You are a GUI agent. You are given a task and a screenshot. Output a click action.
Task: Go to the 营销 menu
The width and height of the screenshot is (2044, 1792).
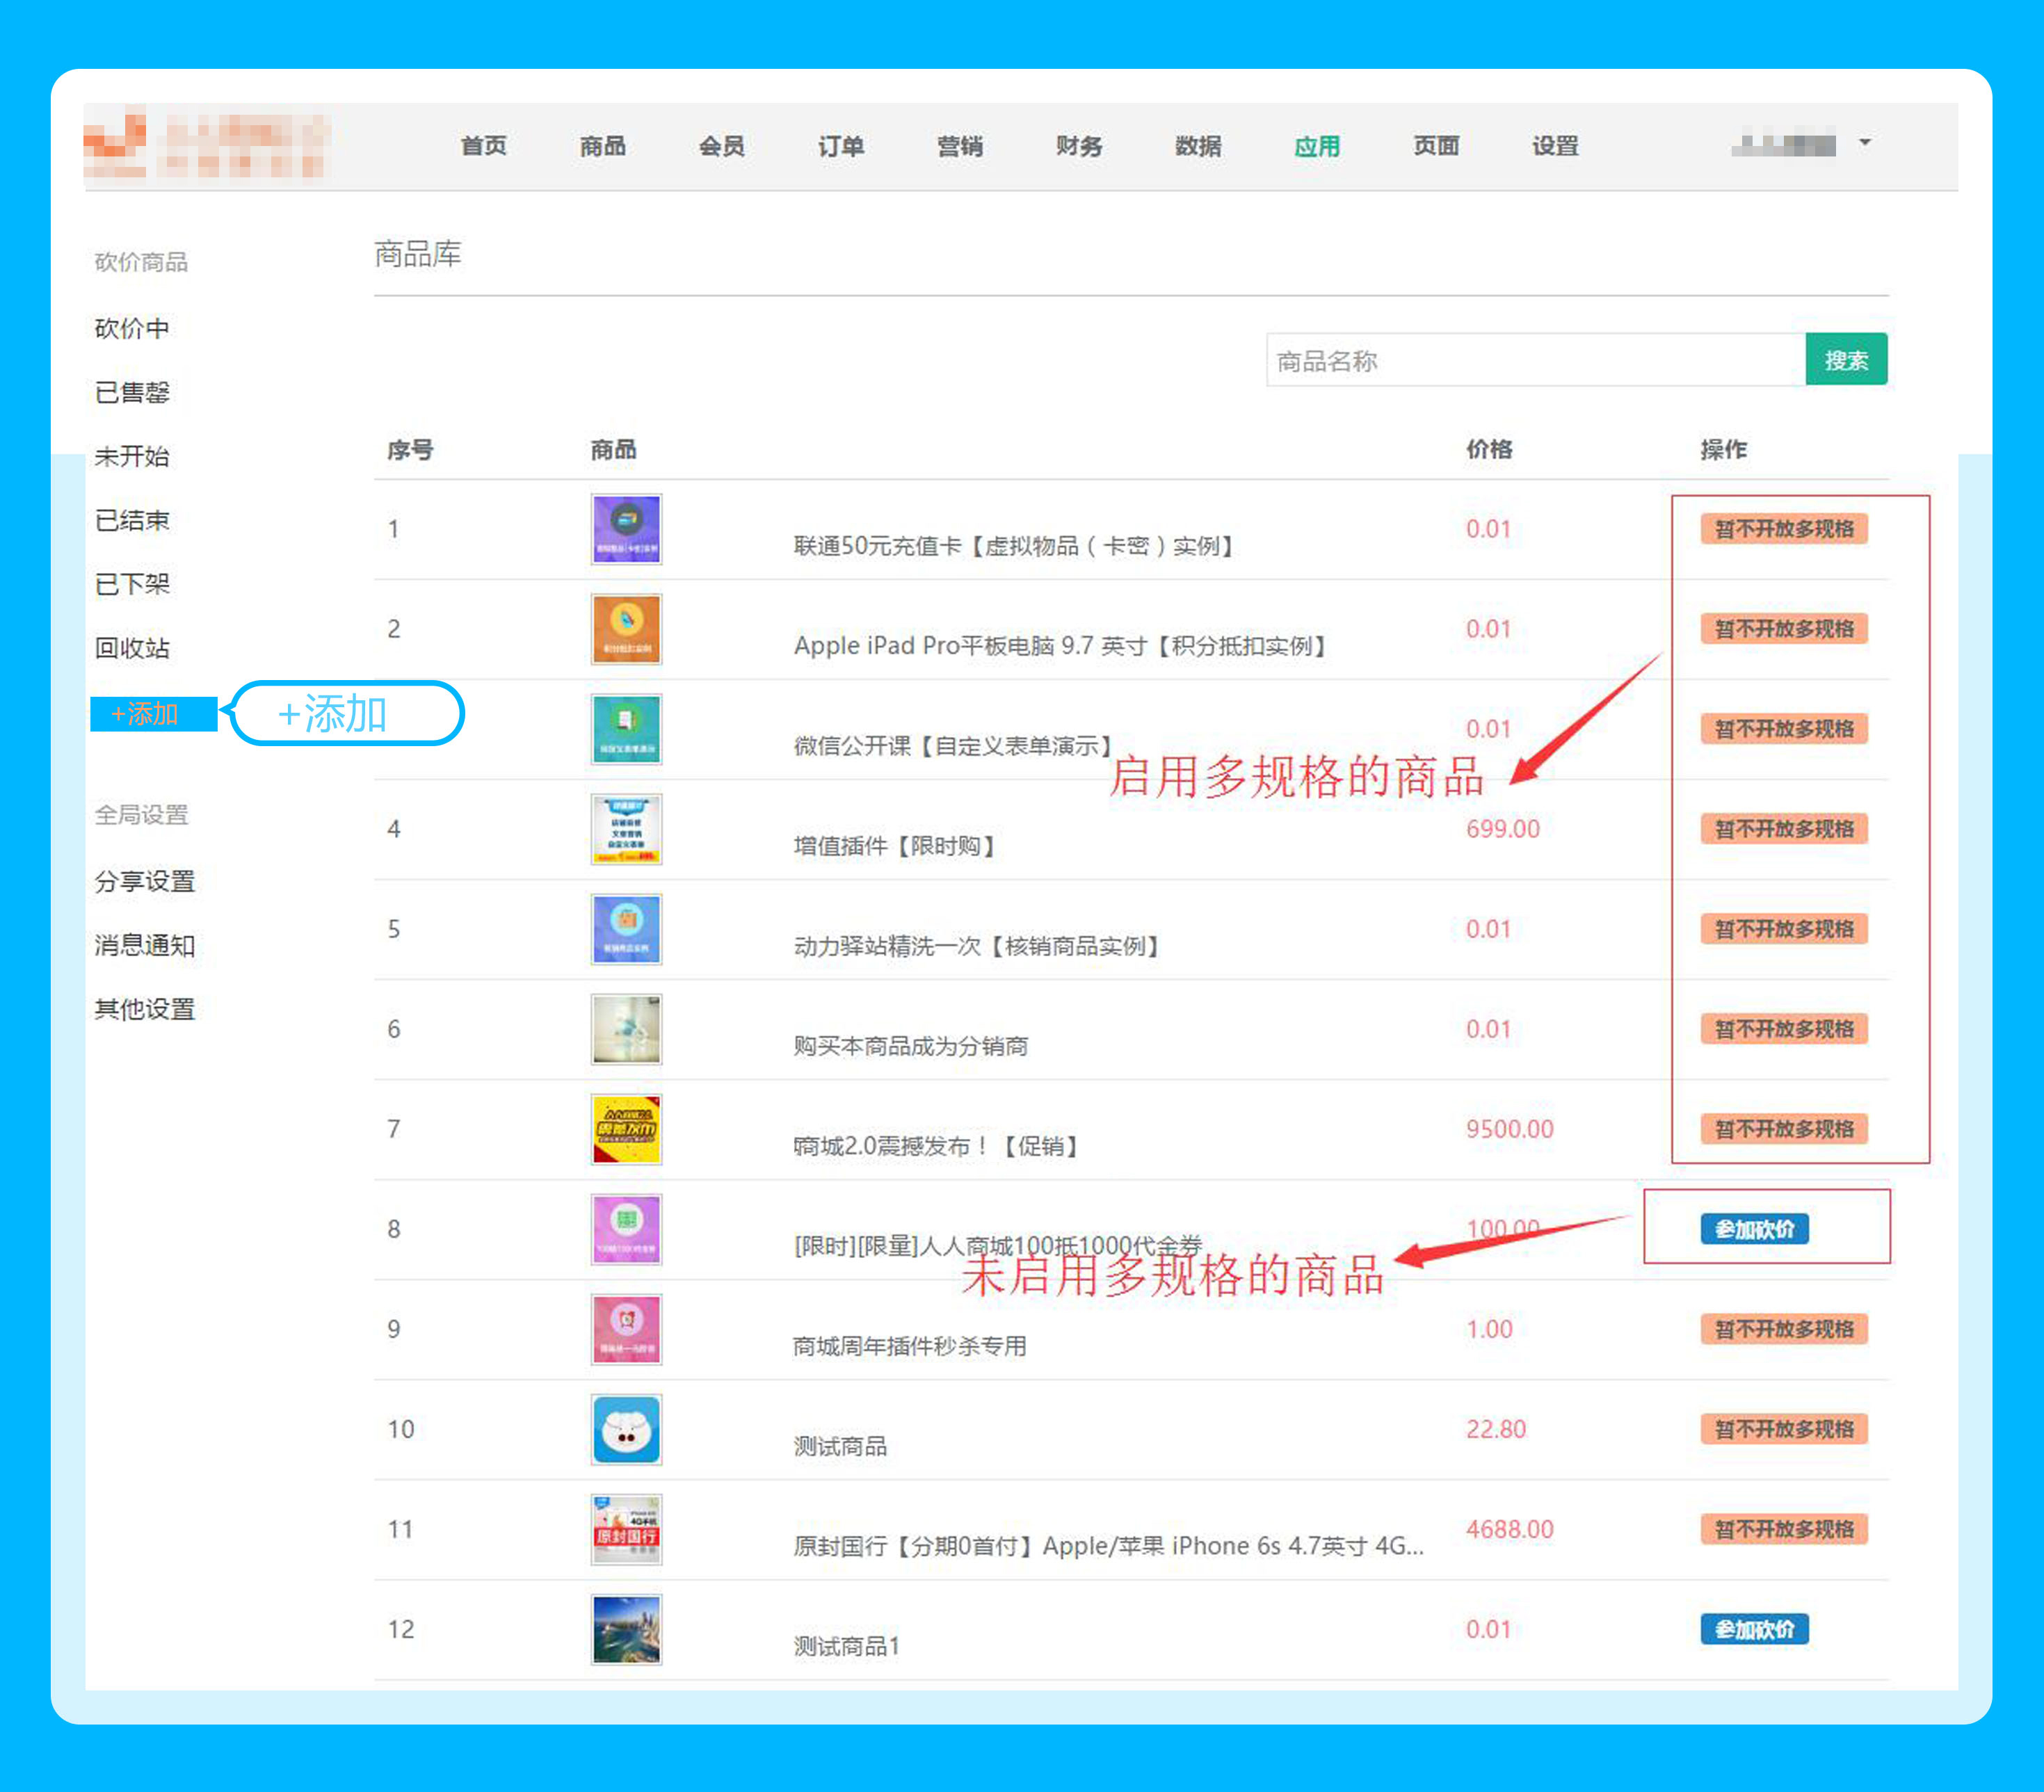pos(959,147)
